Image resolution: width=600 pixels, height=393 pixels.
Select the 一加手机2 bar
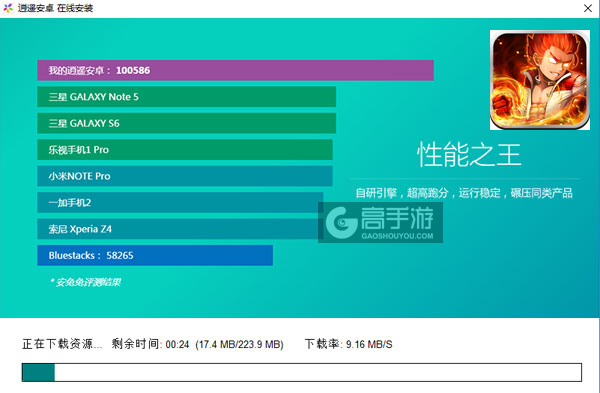pyautogui.click(x=180, y=202)
